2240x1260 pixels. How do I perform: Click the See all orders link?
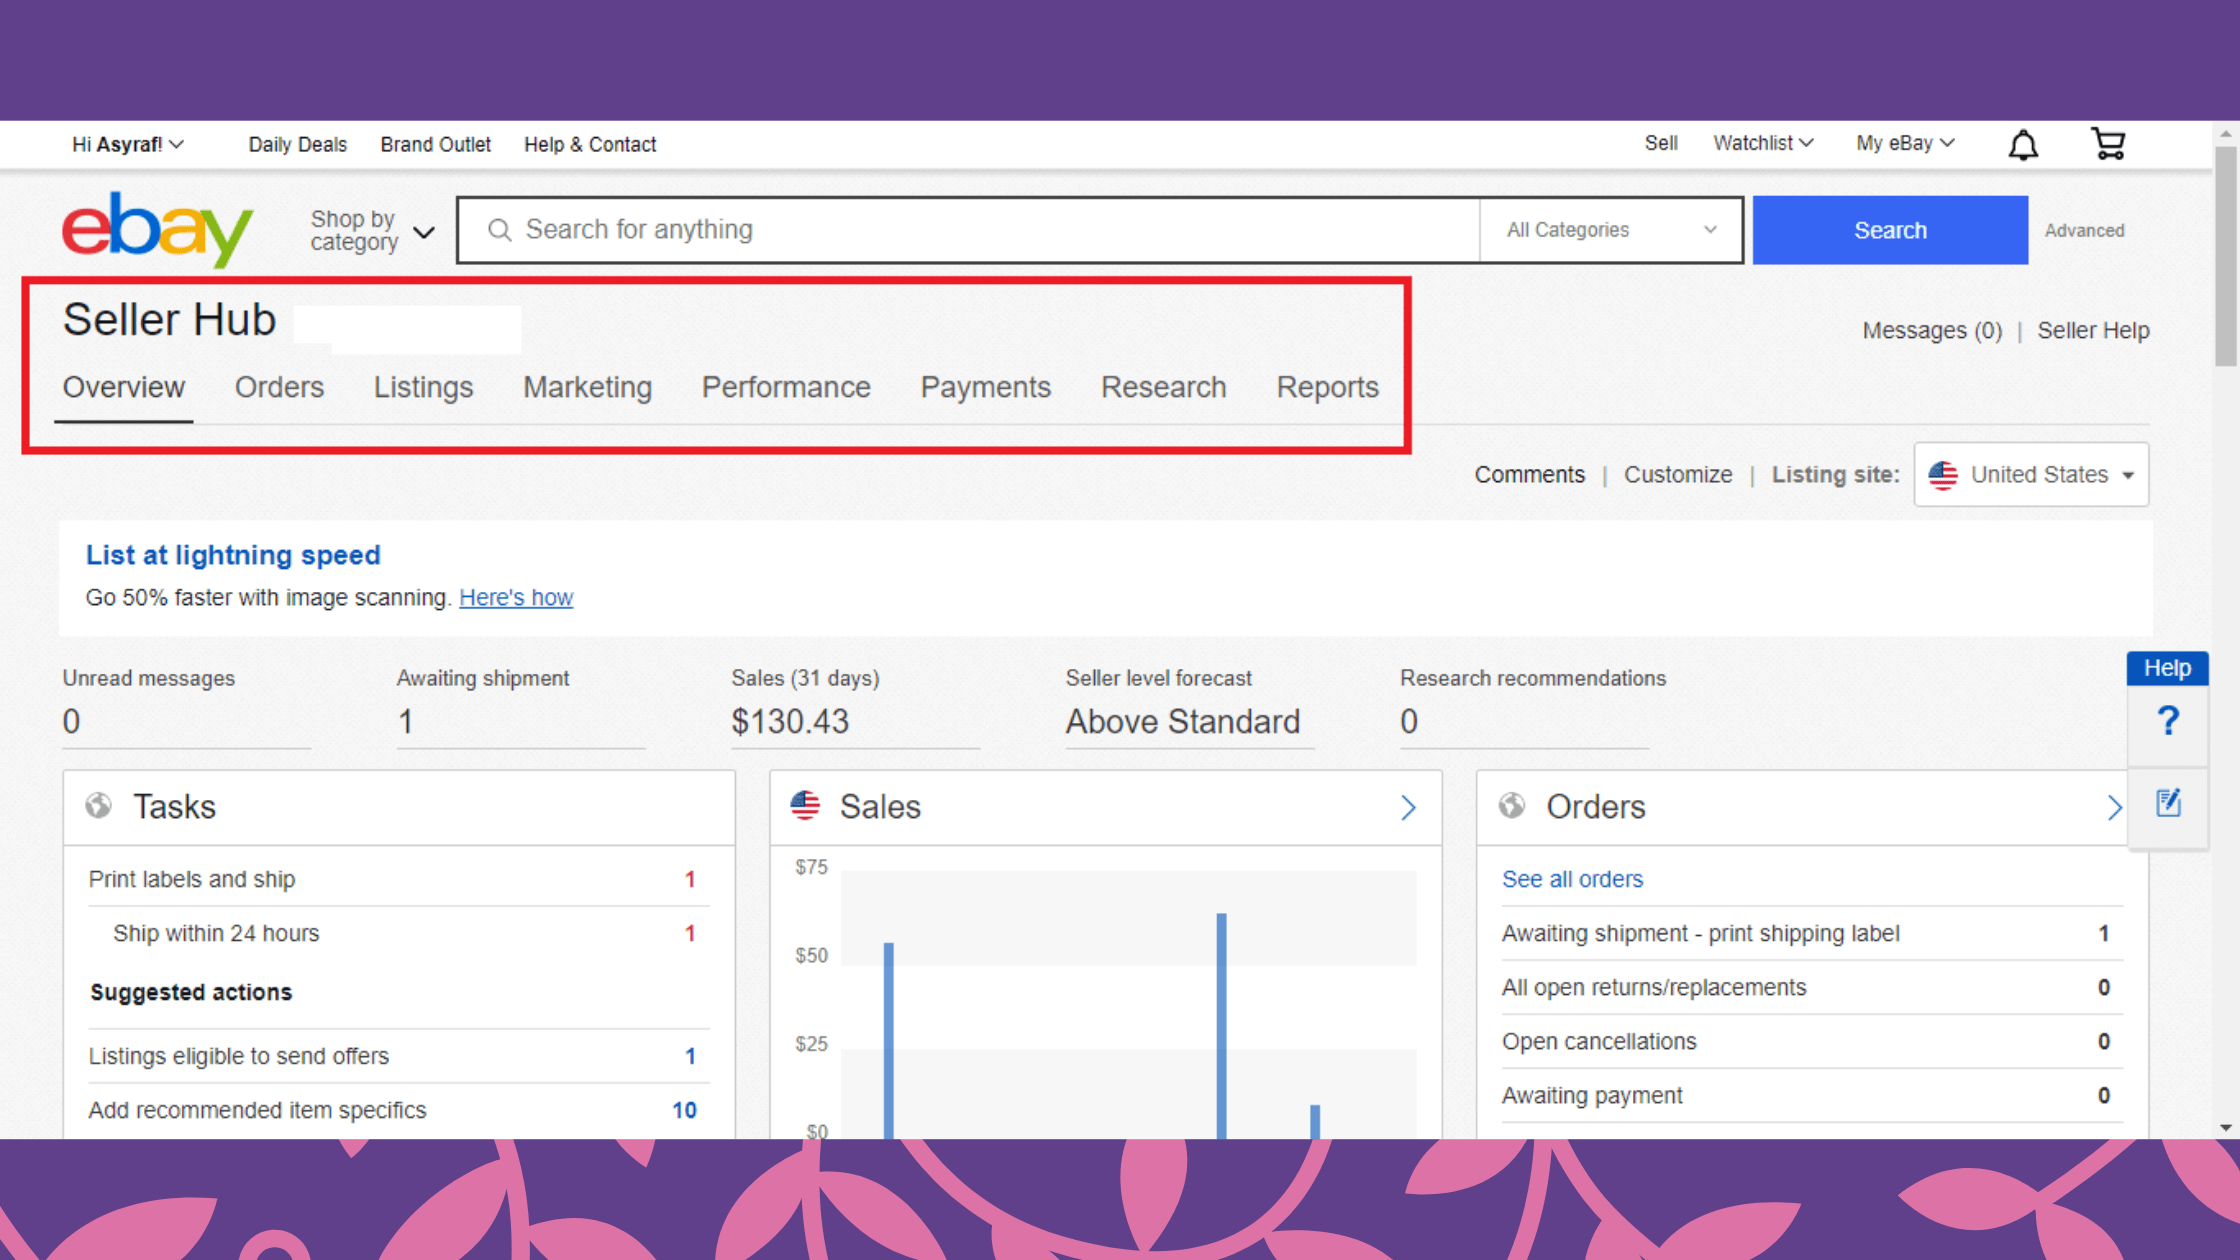tap(1572, 879)
